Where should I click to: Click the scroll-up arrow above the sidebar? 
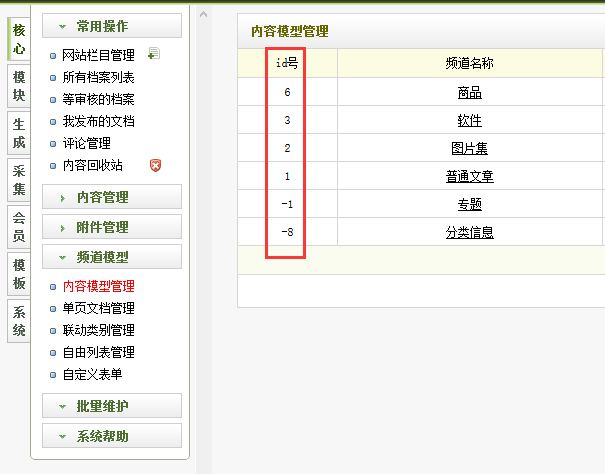203,15
